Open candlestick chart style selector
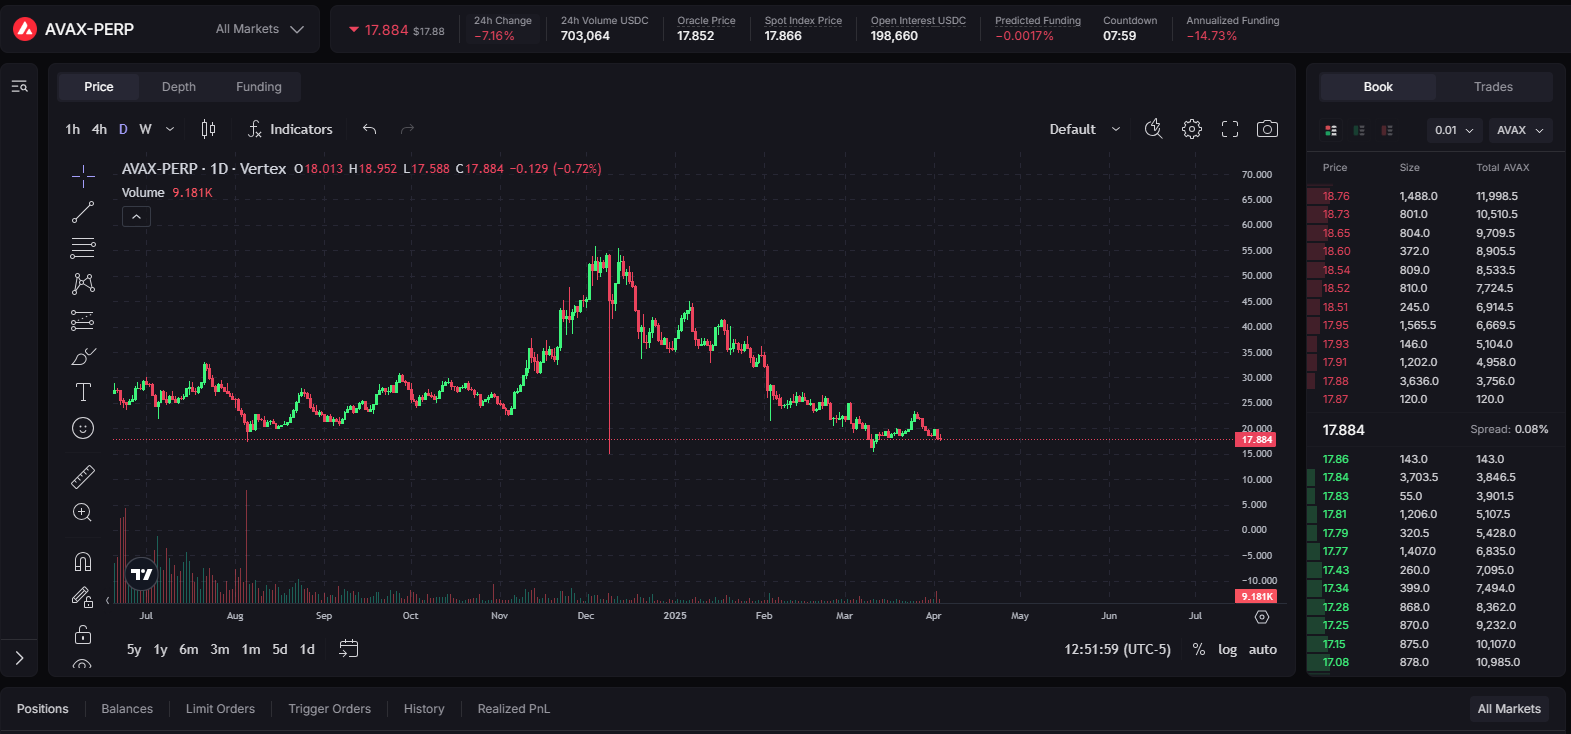The image size is (1571, 734). pos(208,129)
